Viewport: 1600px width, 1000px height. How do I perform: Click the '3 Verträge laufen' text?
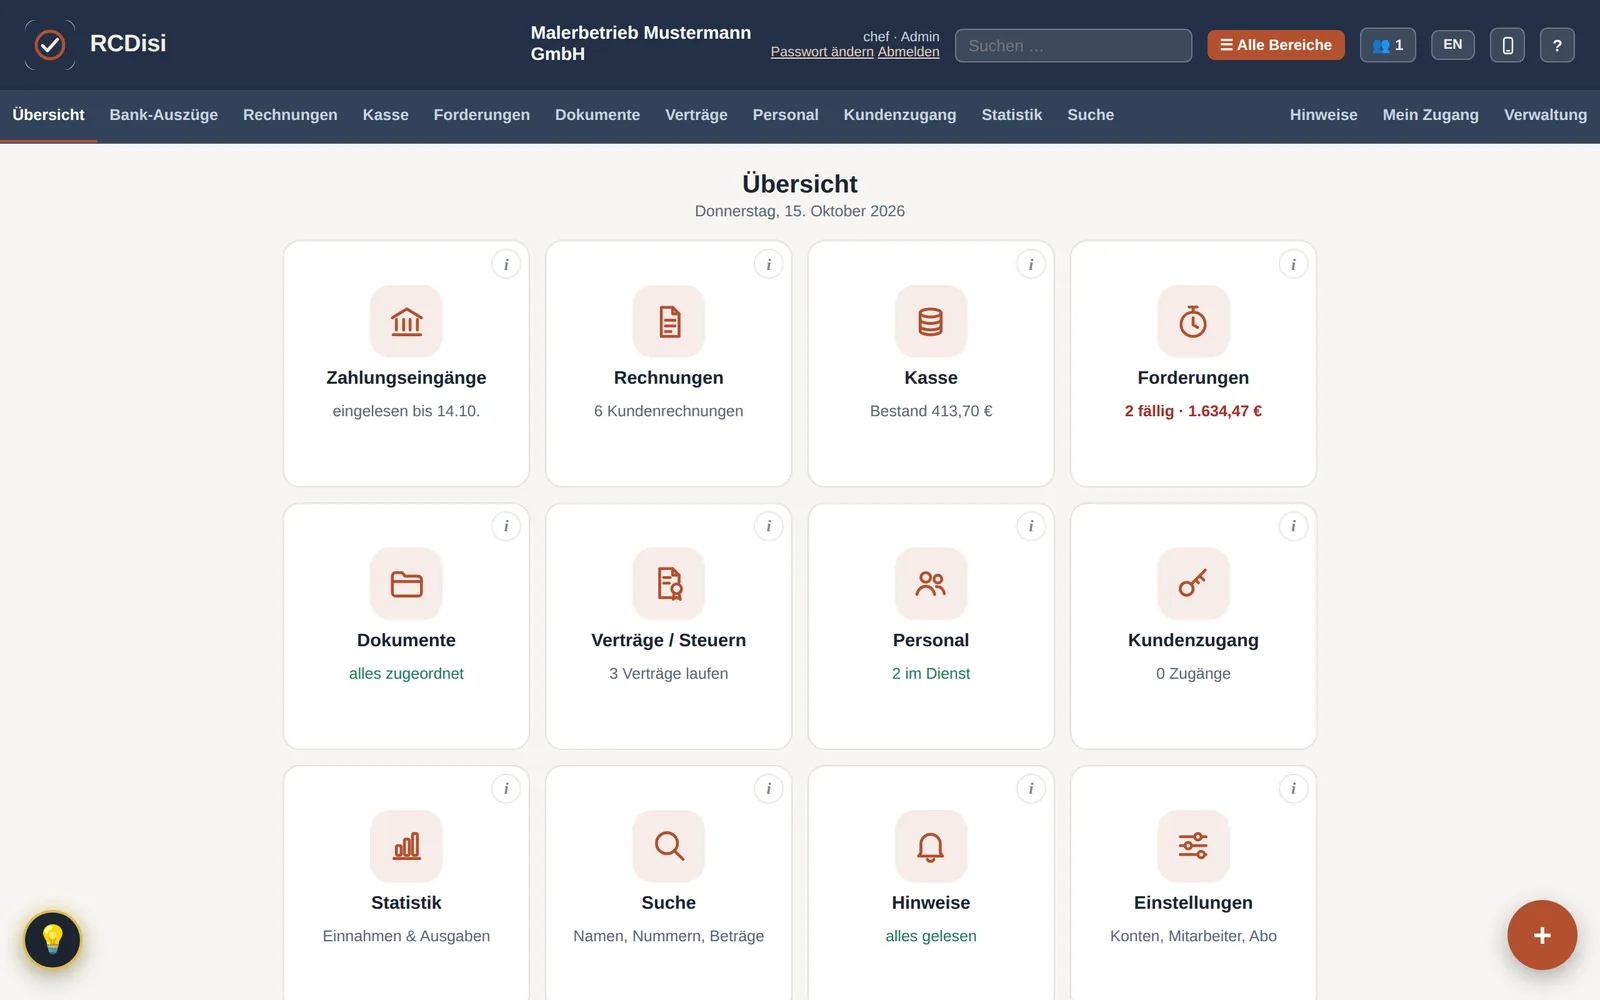tap(669, 674)
